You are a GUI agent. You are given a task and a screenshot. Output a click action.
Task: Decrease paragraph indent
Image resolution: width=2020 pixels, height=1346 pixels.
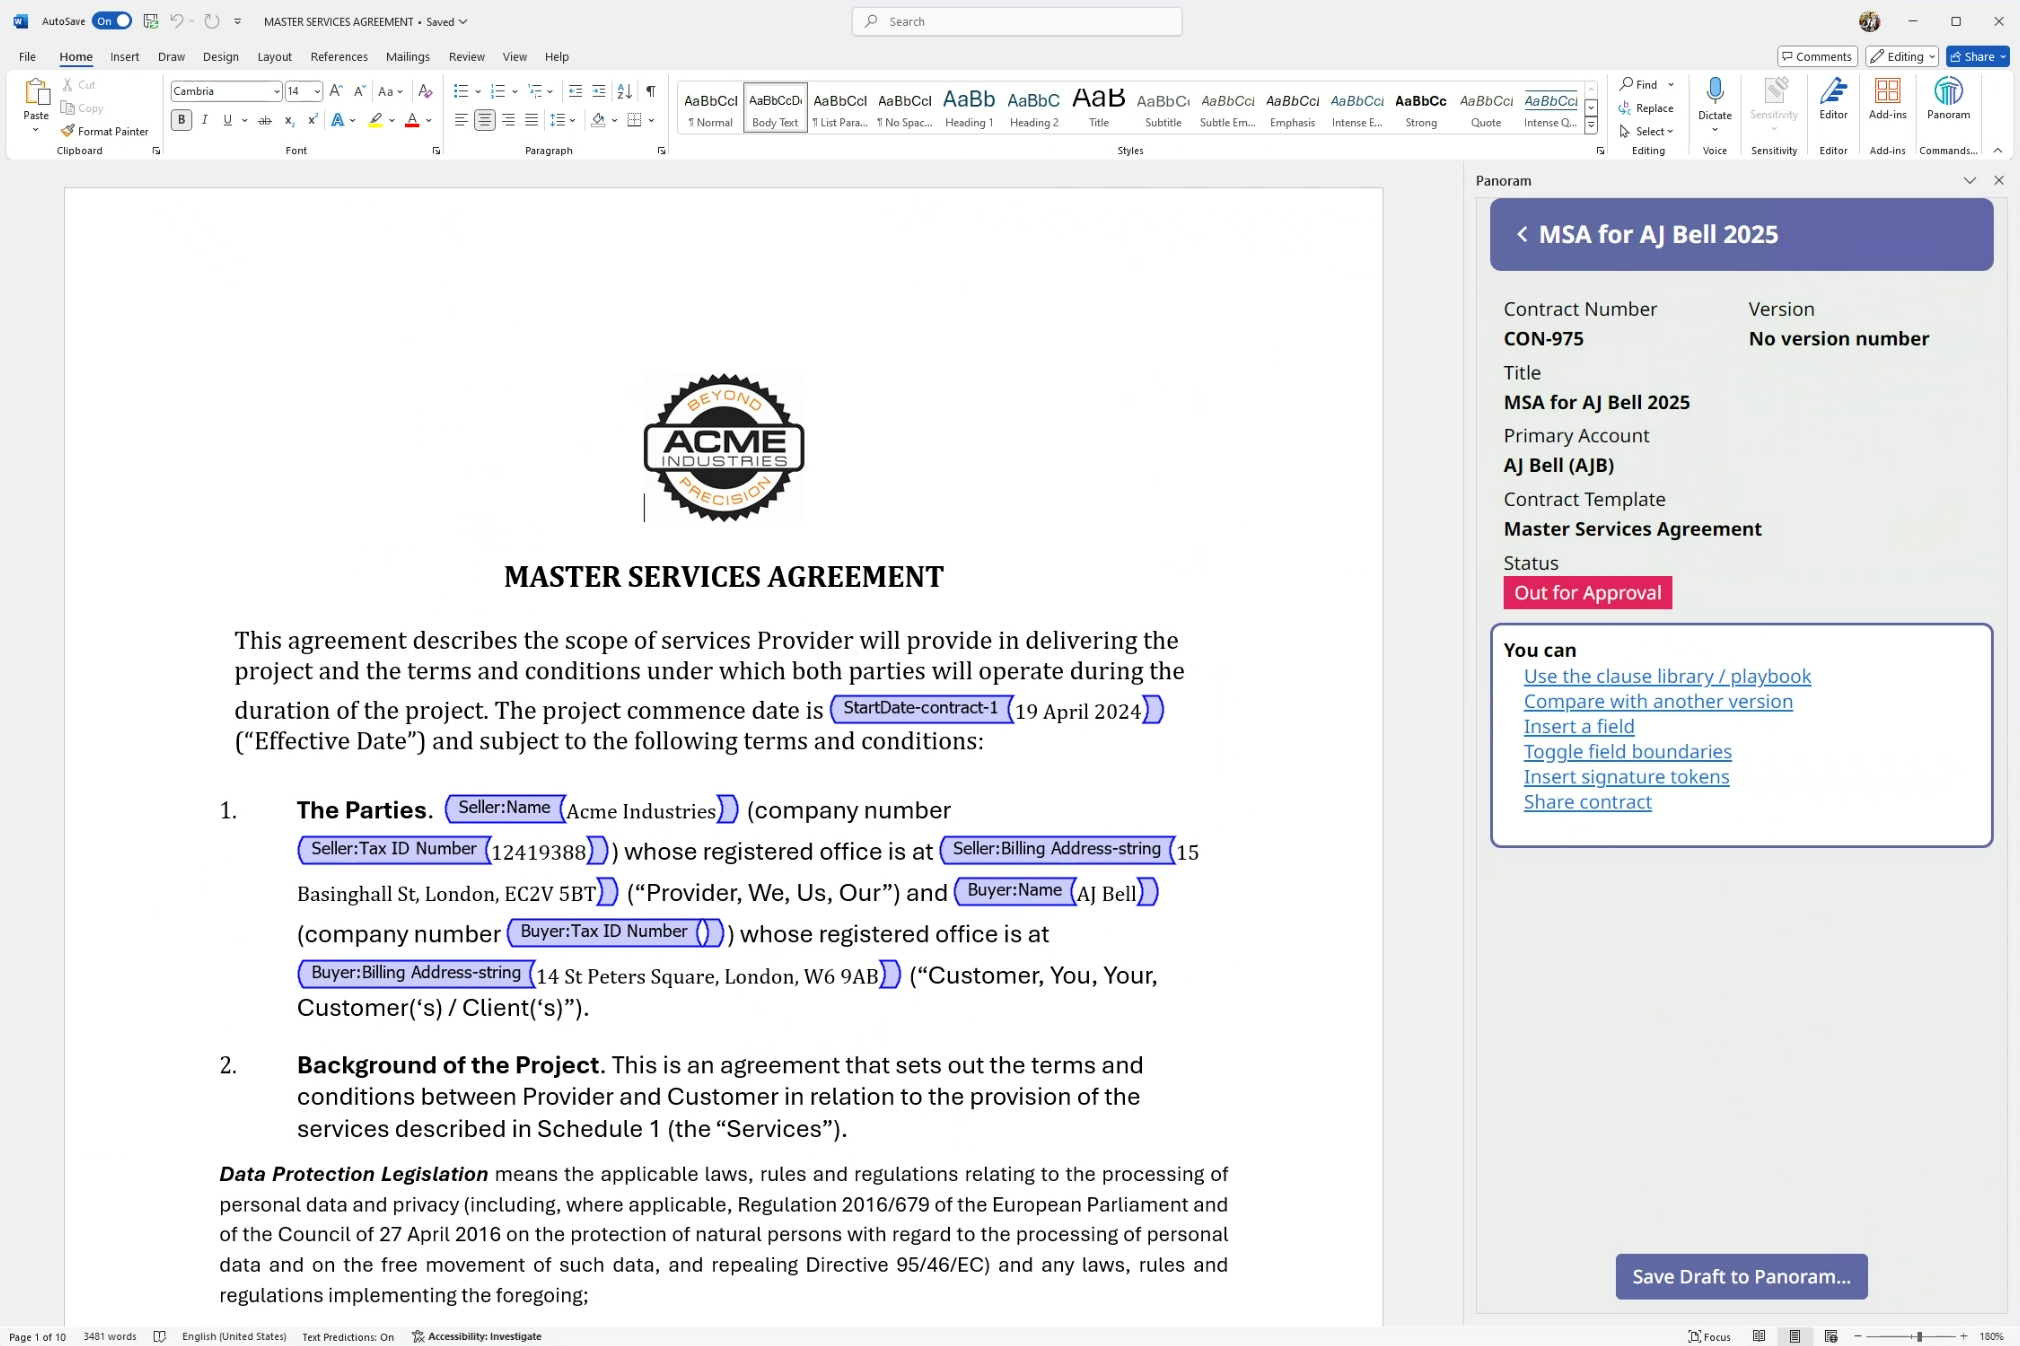click(x=575, y=91)
